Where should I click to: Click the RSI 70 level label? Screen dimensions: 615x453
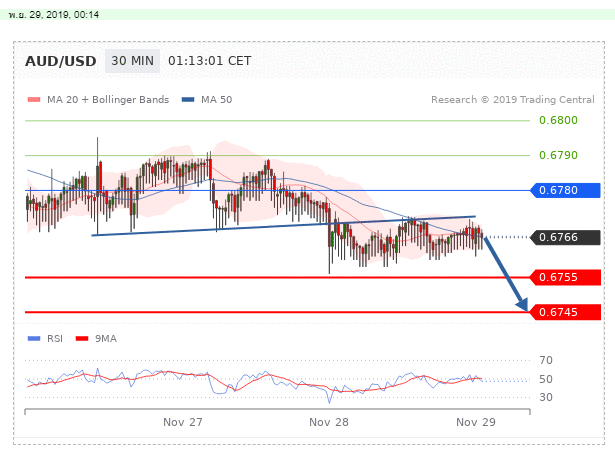546,360
